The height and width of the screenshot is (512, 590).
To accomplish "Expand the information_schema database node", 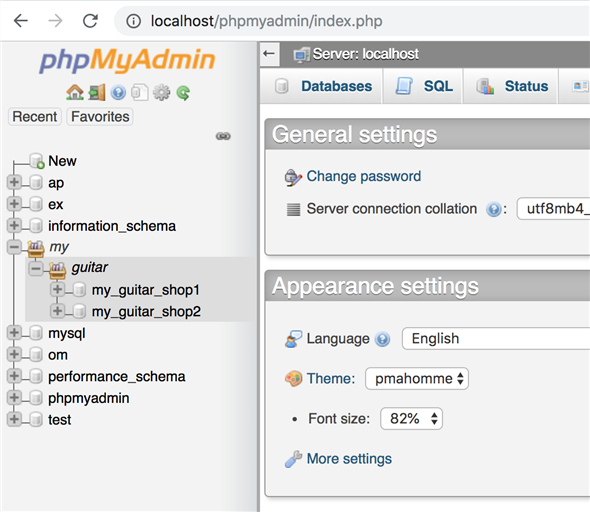I will (x=14, y=226).
